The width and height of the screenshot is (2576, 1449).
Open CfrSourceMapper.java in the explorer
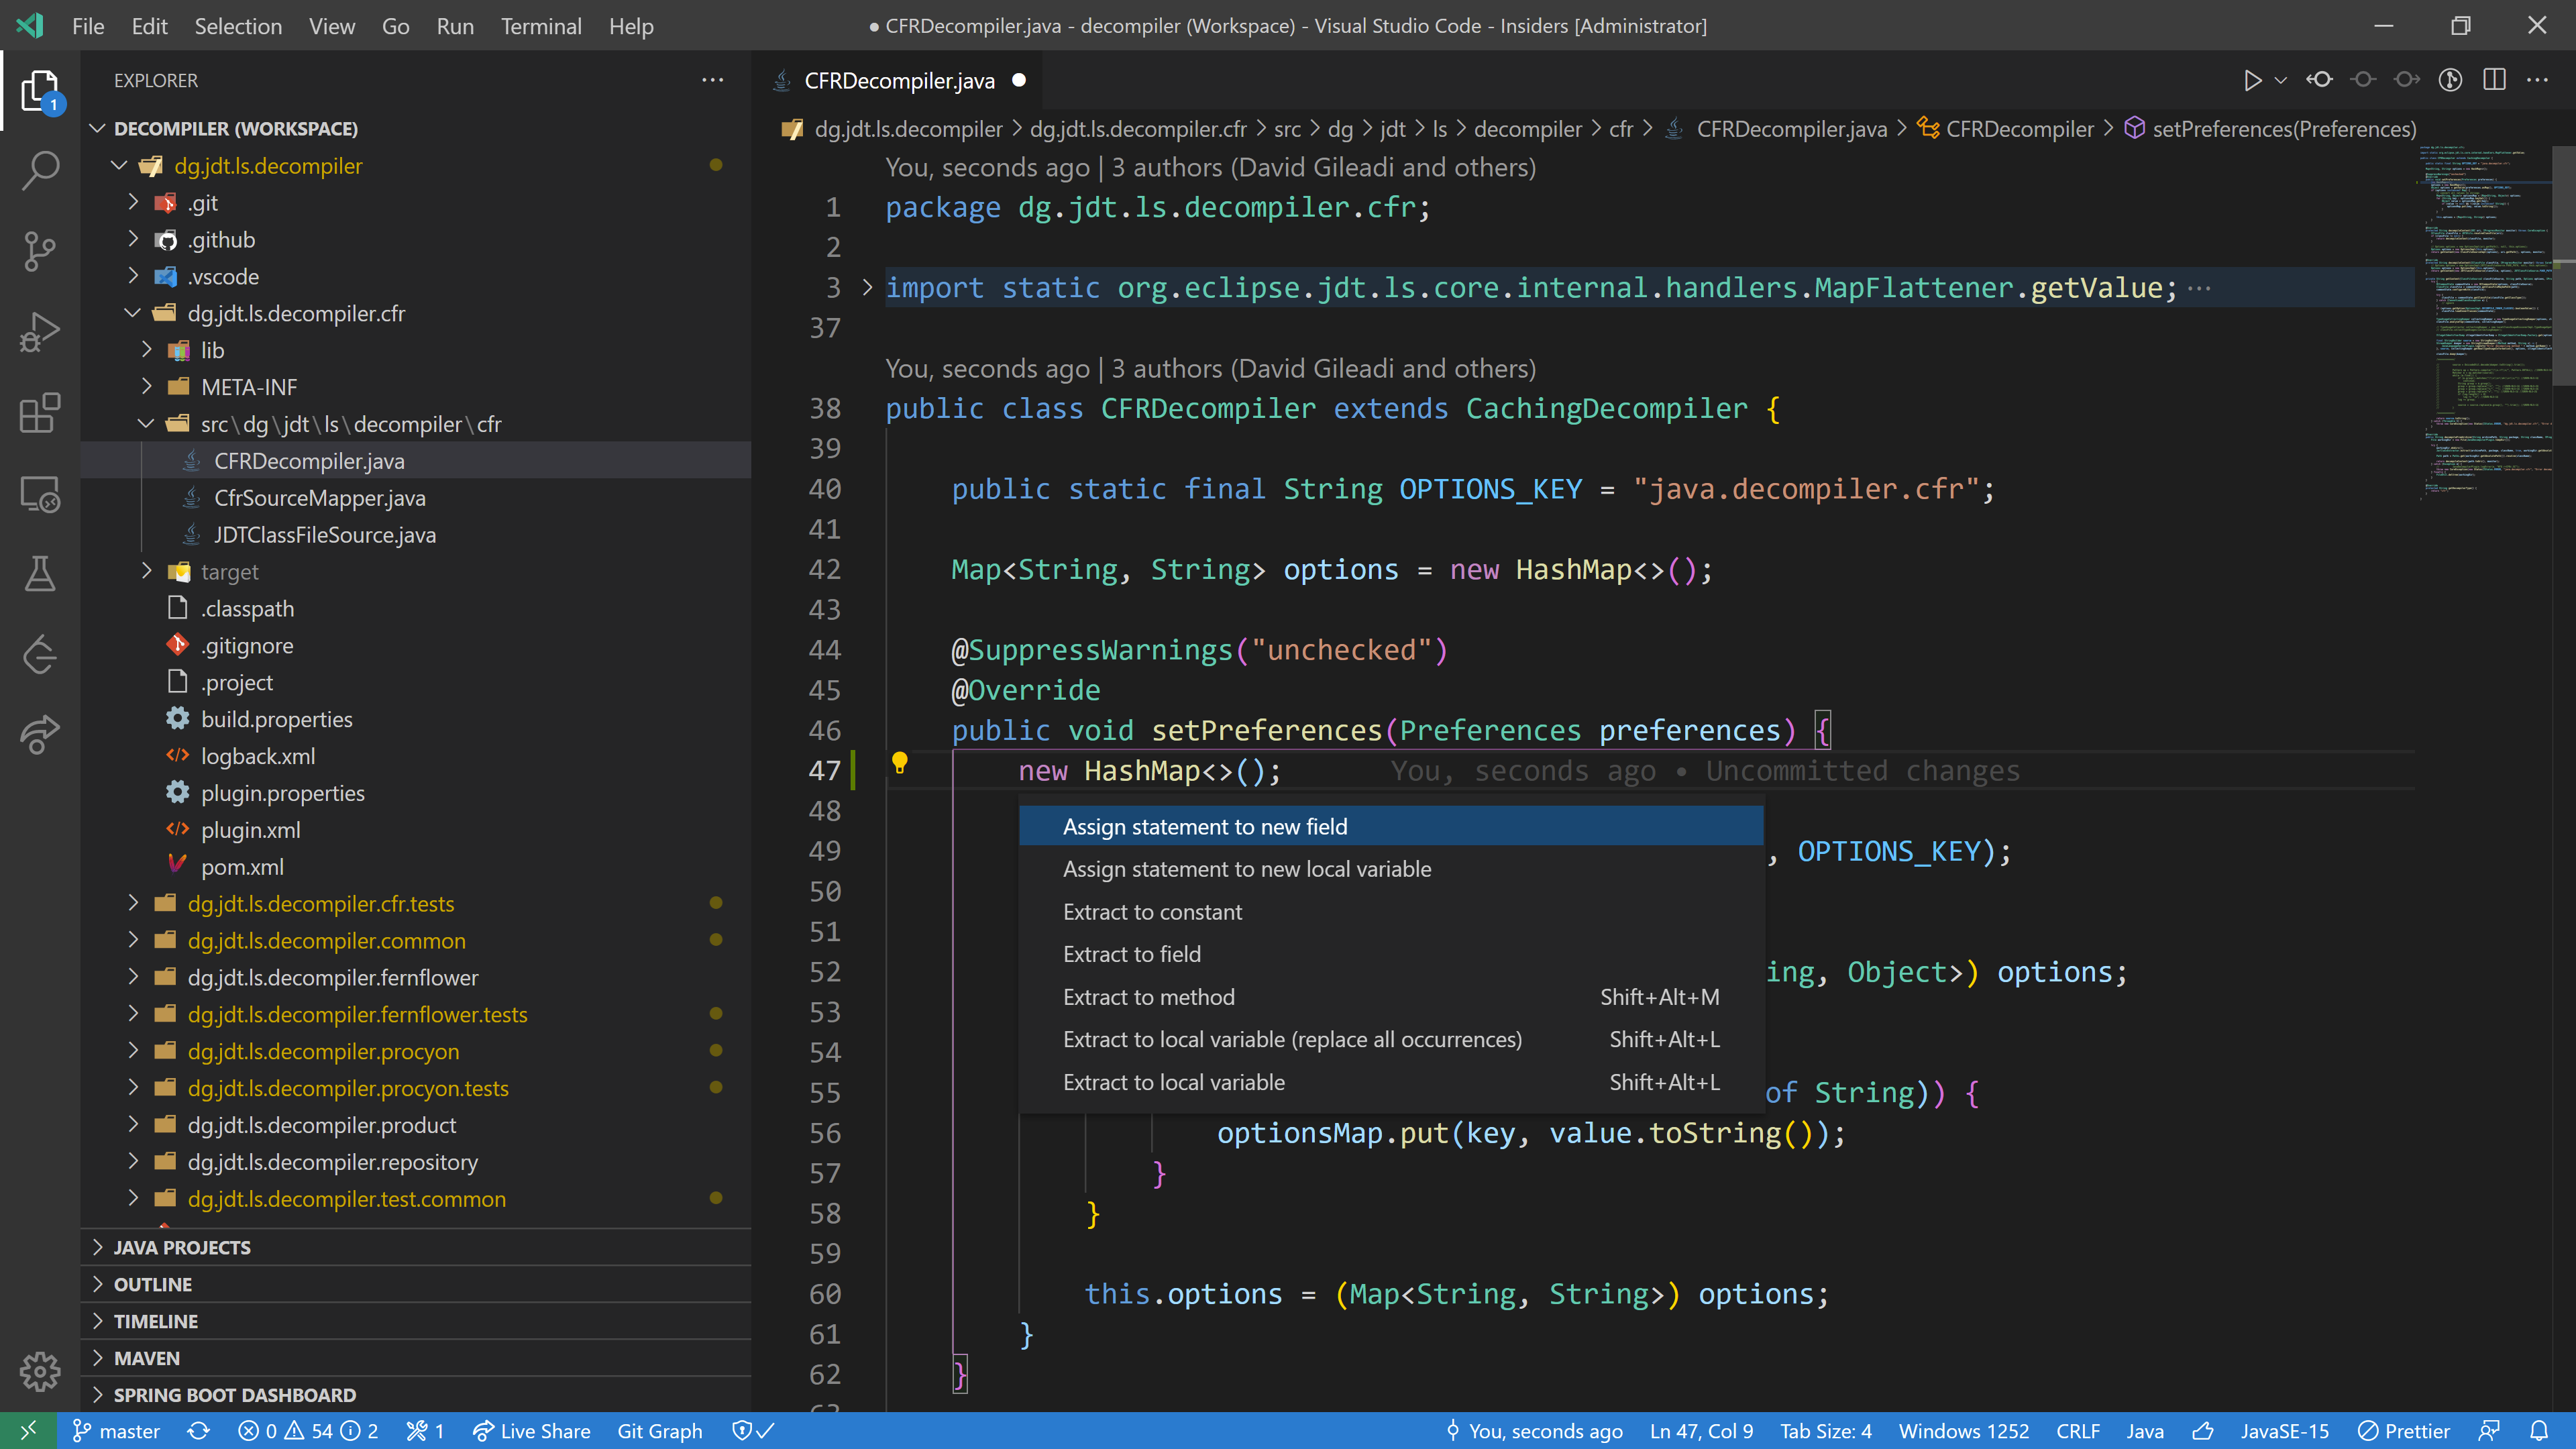point(319,498)
